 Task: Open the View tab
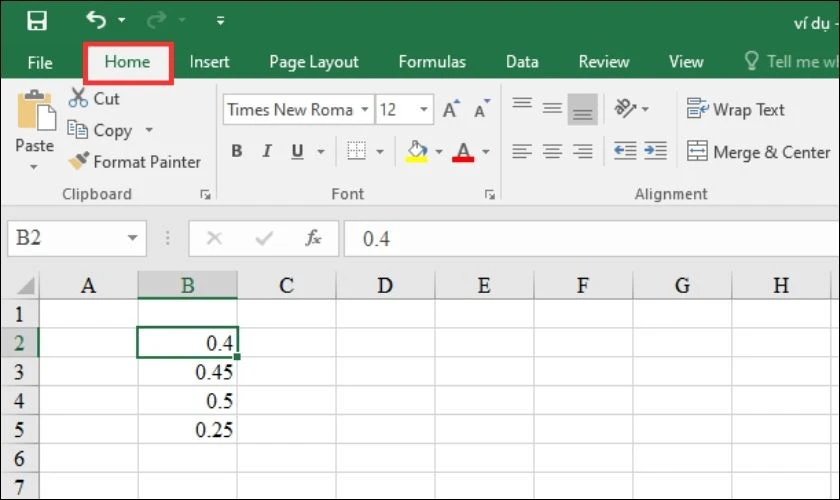pos(686,62)
